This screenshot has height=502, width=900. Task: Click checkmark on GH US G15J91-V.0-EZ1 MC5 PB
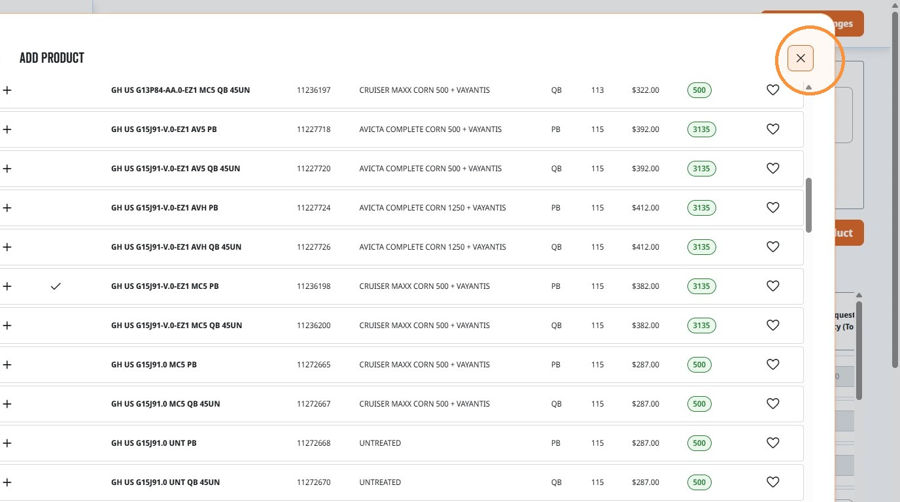(x=56, y=286)
